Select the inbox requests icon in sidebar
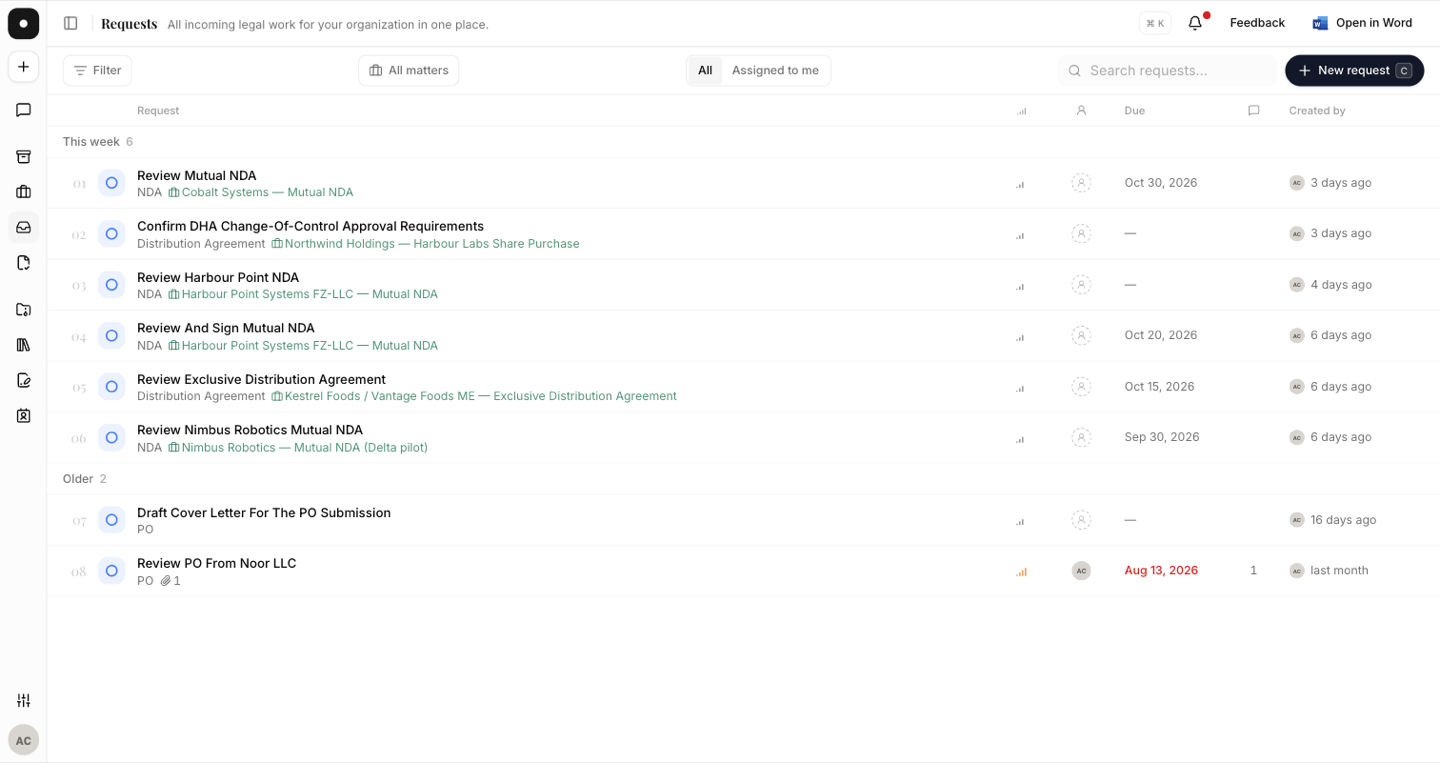This screenshot has width=1440, height=763. 23,227
